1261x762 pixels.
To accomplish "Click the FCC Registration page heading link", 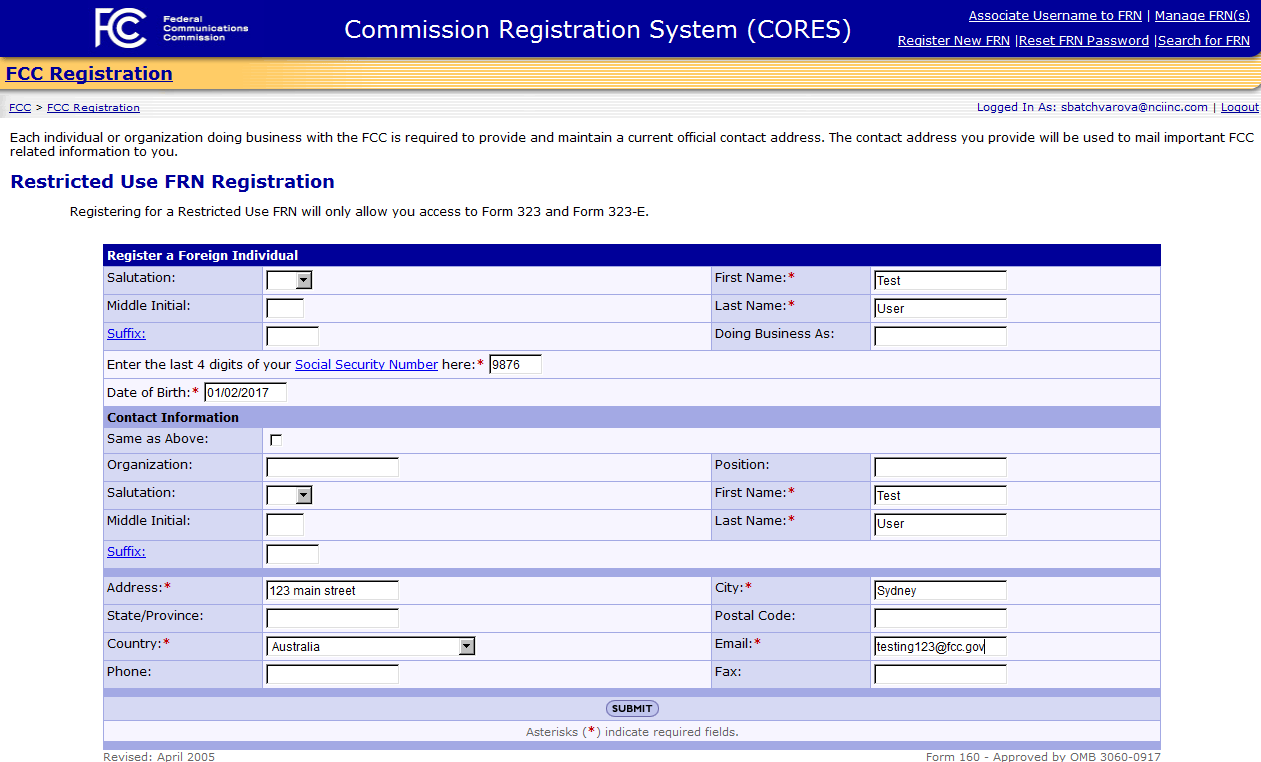I will [x=89, y=74].
